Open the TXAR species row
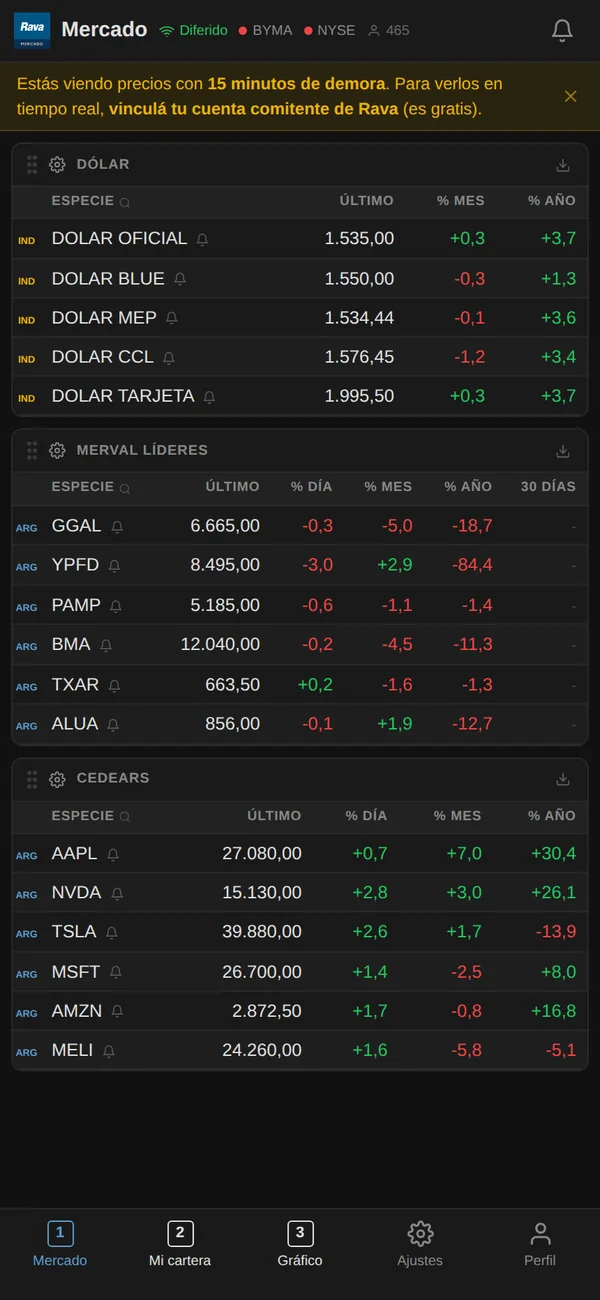 [x=300, y=685]
